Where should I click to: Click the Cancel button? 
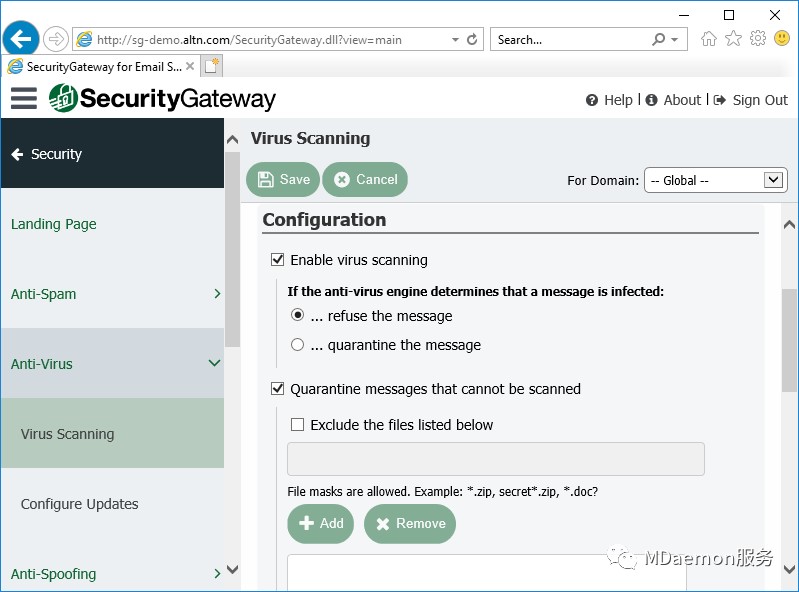pos(365,179)
